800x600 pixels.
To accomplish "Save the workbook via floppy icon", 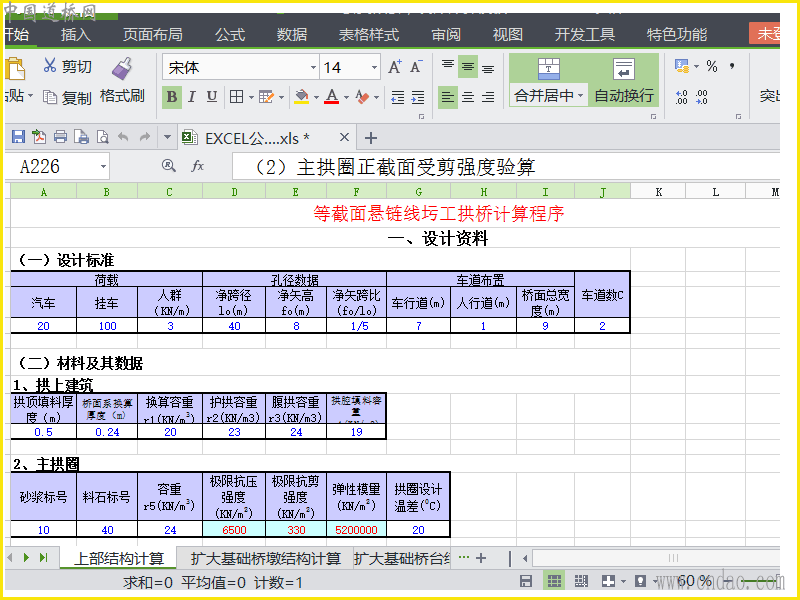I will (18, 137).
